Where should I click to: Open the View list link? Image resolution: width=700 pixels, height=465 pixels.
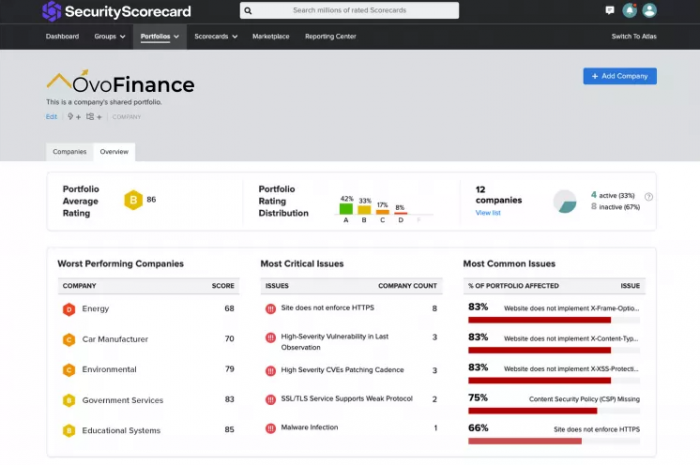488,213
